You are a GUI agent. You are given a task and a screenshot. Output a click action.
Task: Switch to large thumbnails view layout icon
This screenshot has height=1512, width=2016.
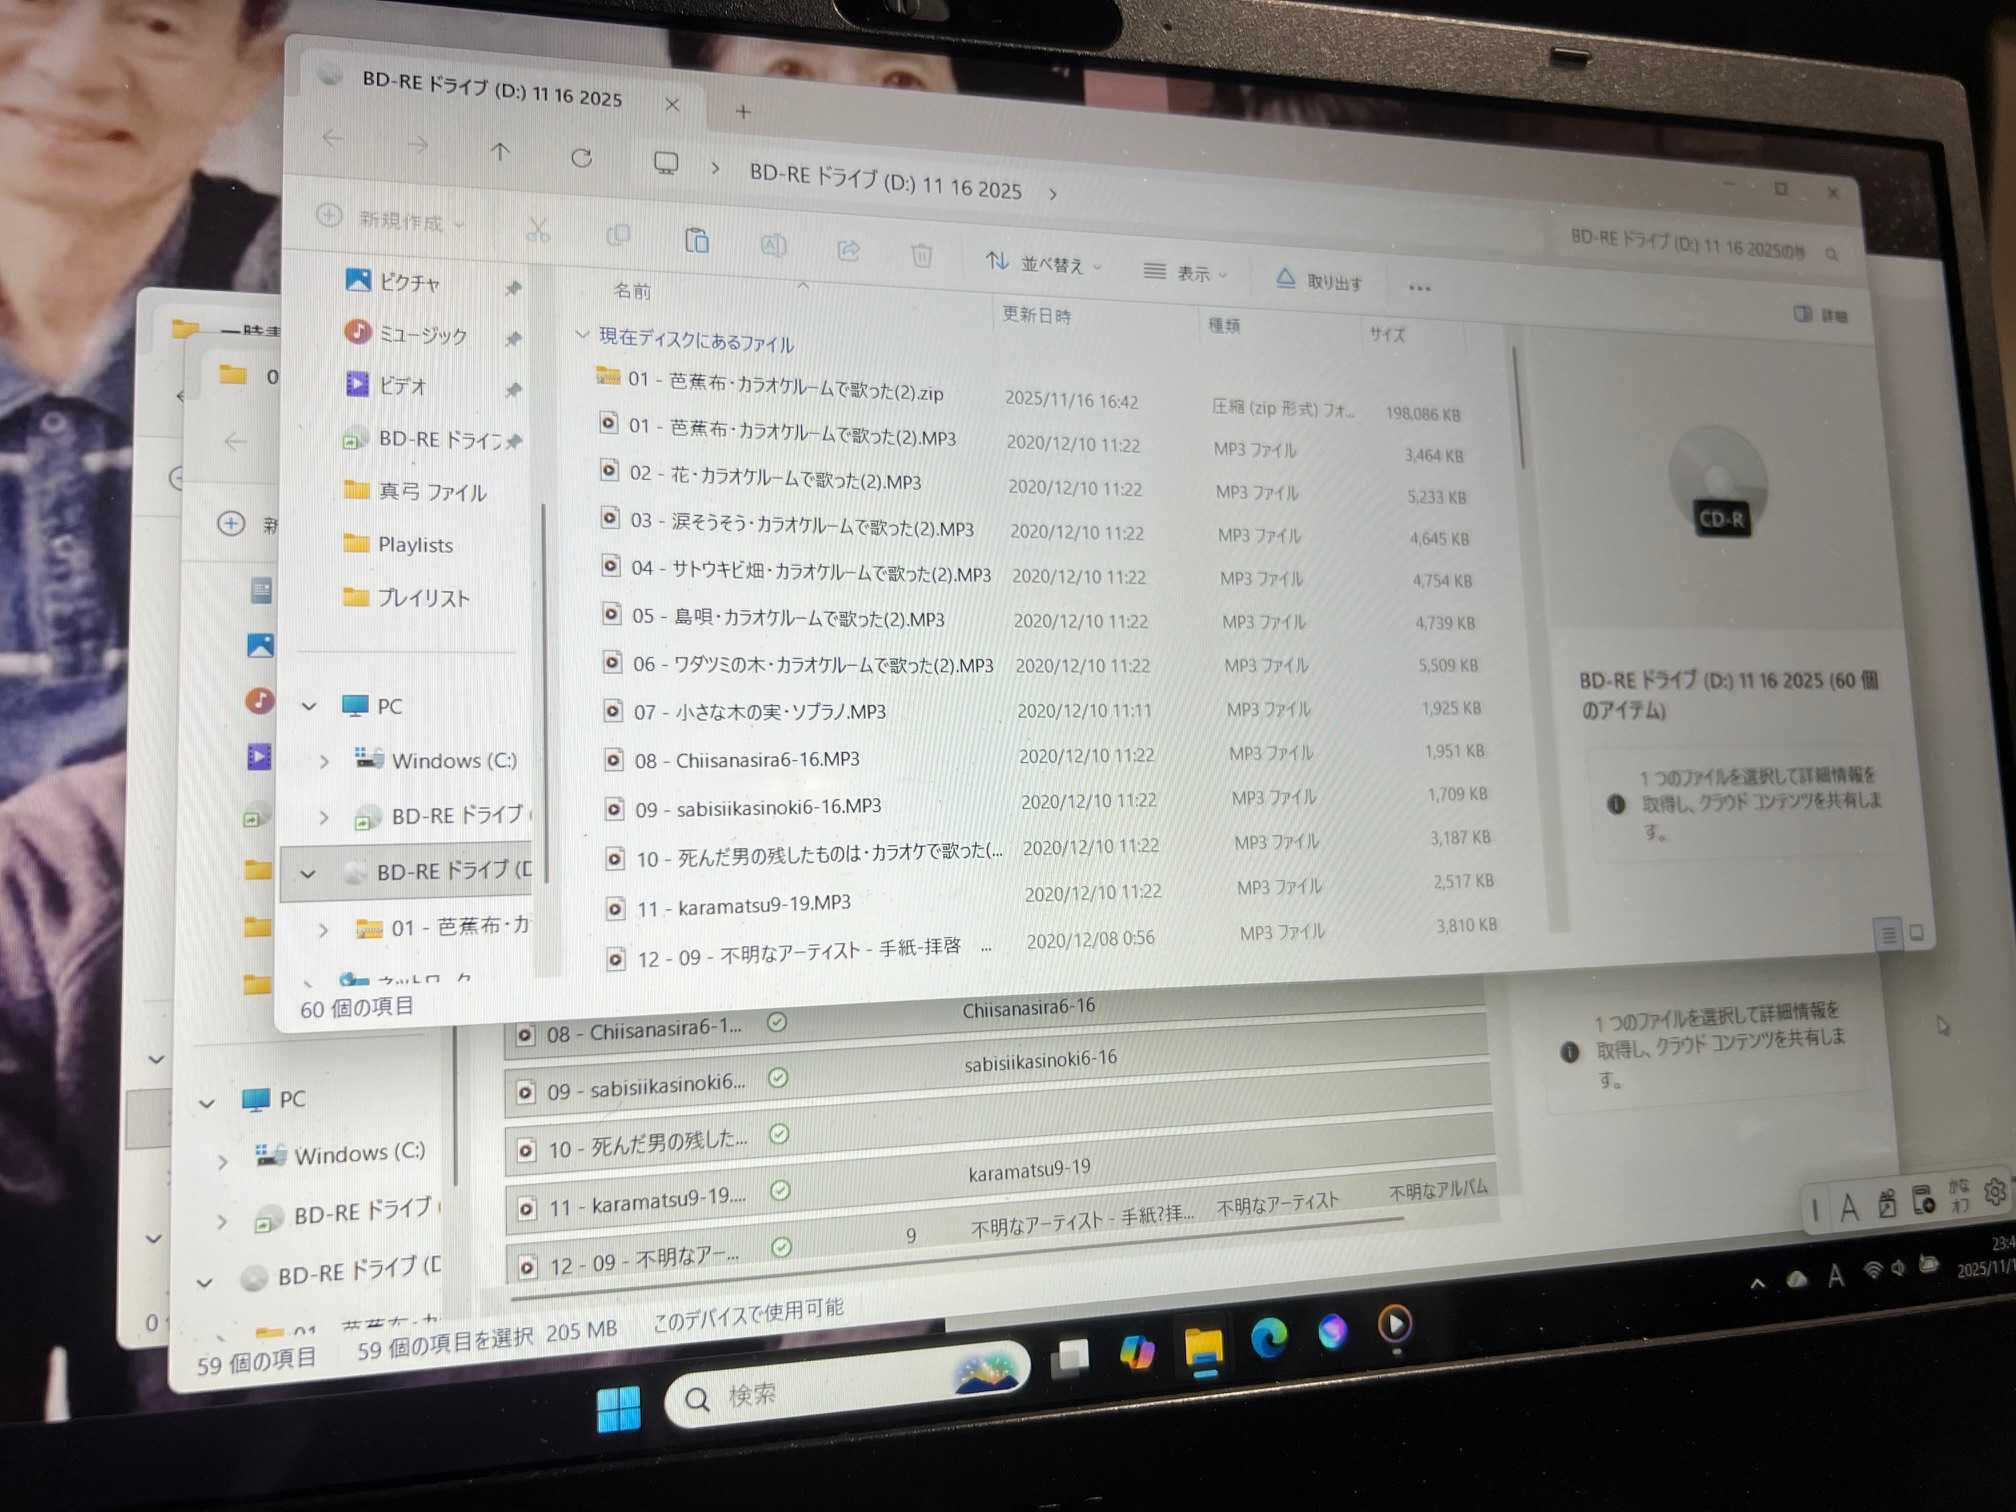click(1917, 933)
